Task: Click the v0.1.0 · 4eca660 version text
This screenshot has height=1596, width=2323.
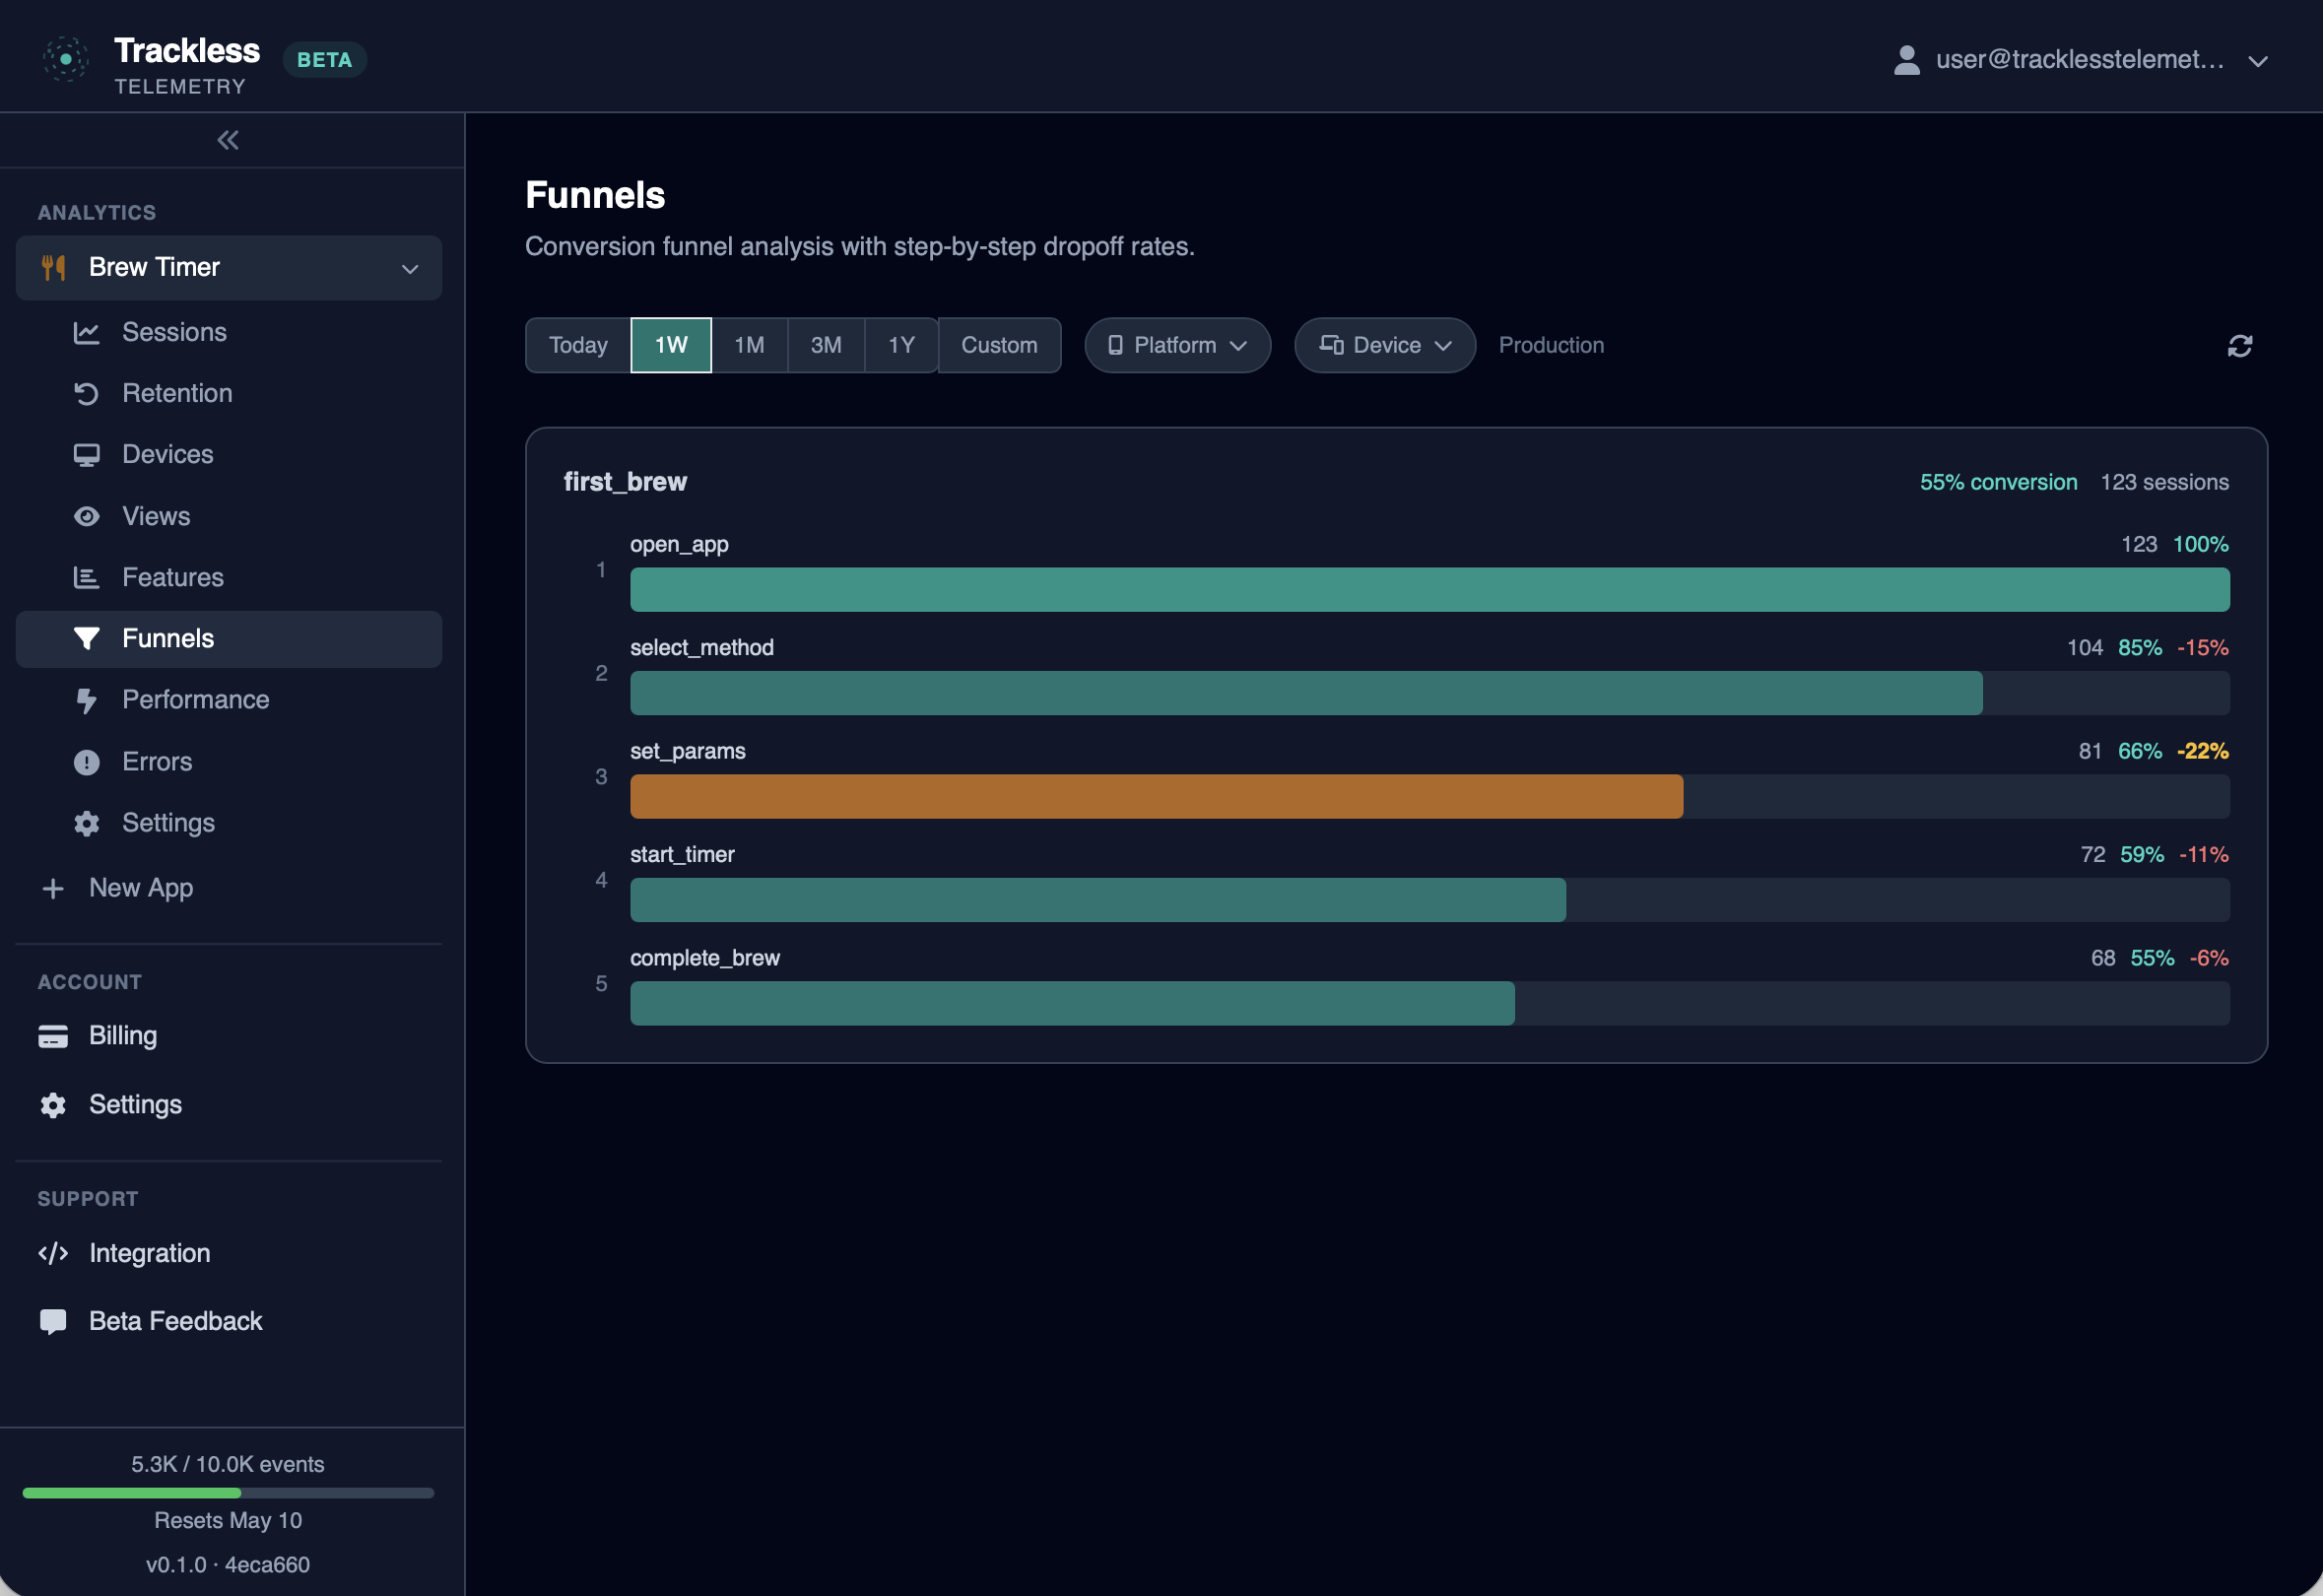Action: click(228, 1565)
